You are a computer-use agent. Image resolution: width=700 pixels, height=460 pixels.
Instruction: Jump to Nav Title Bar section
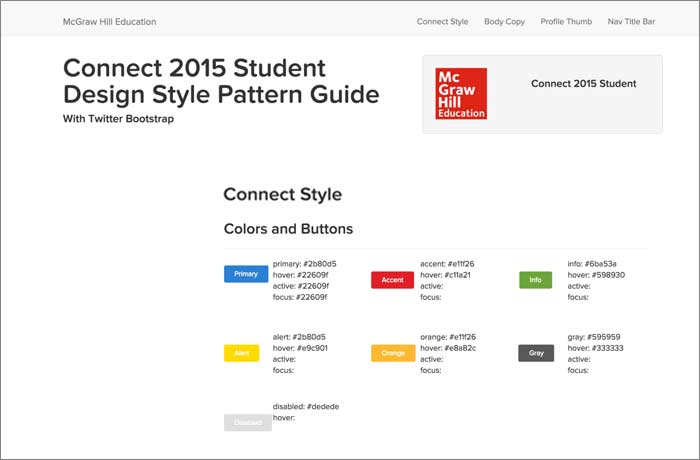634,21
